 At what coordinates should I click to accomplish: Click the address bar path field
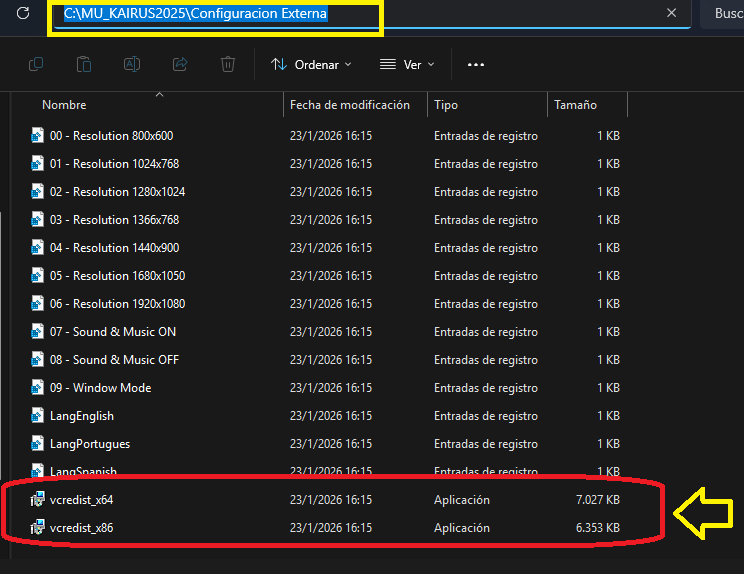450,14
